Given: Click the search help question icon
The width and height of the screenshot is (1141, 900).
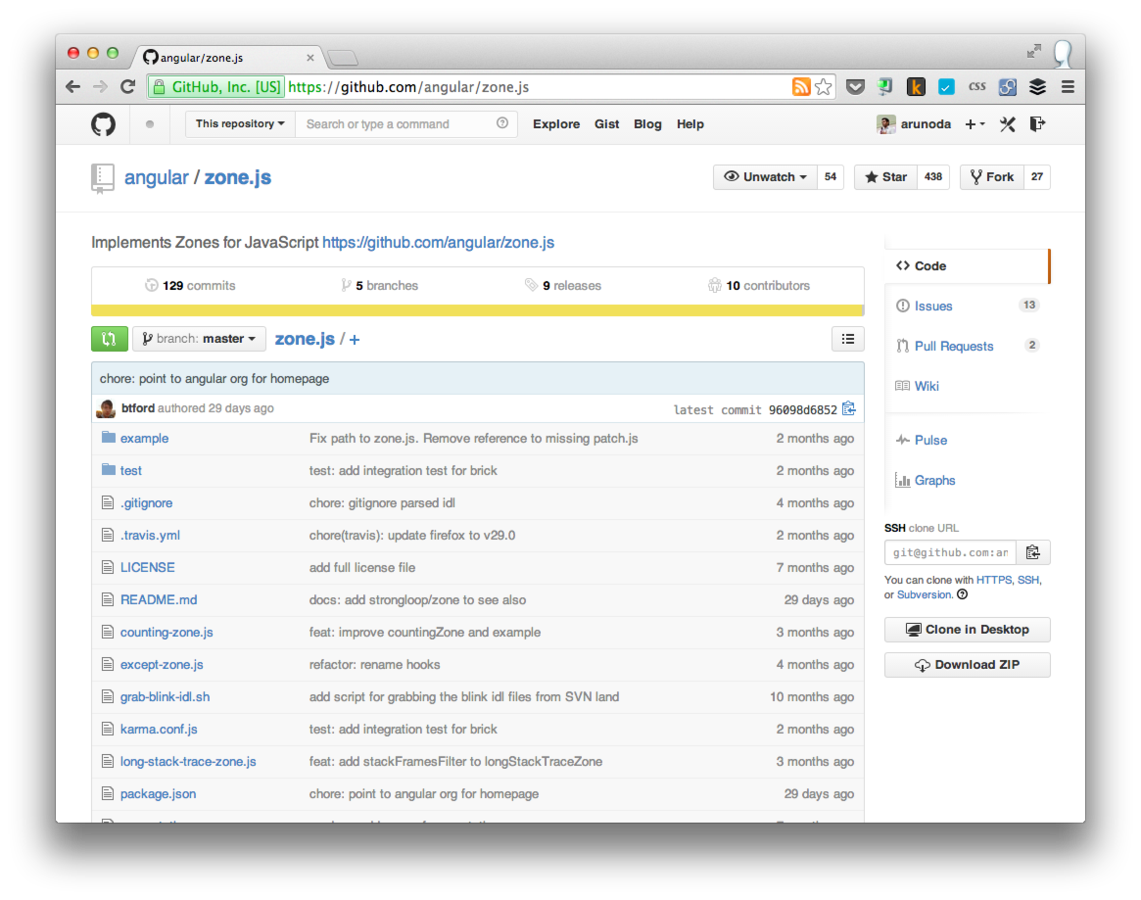Looking at the screenshot, I should (x=502, y=124).
